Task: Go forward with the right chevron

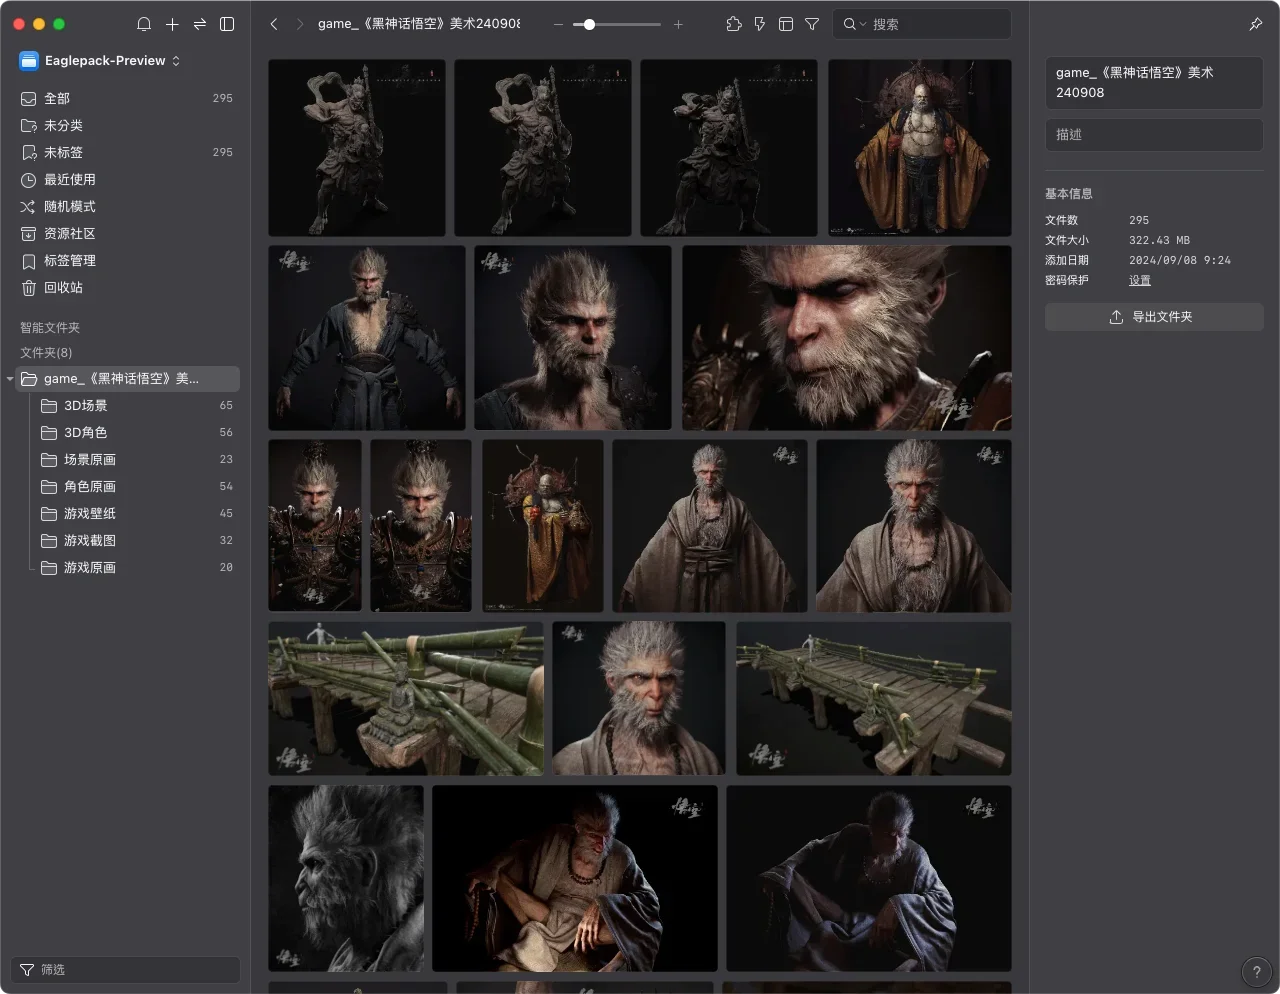Action: pyautogui.click(x=299, y=24)
